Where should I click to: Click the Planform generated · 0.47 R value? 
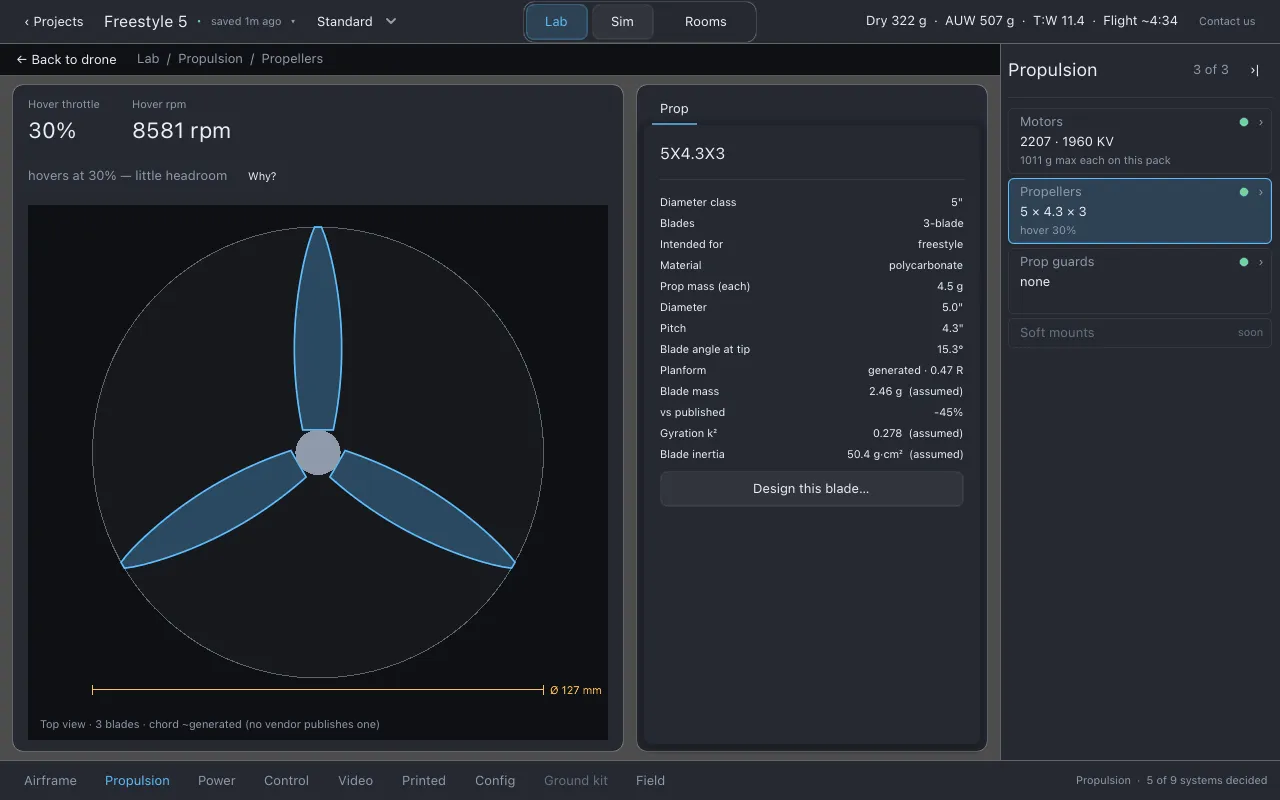tap(915, 370)
